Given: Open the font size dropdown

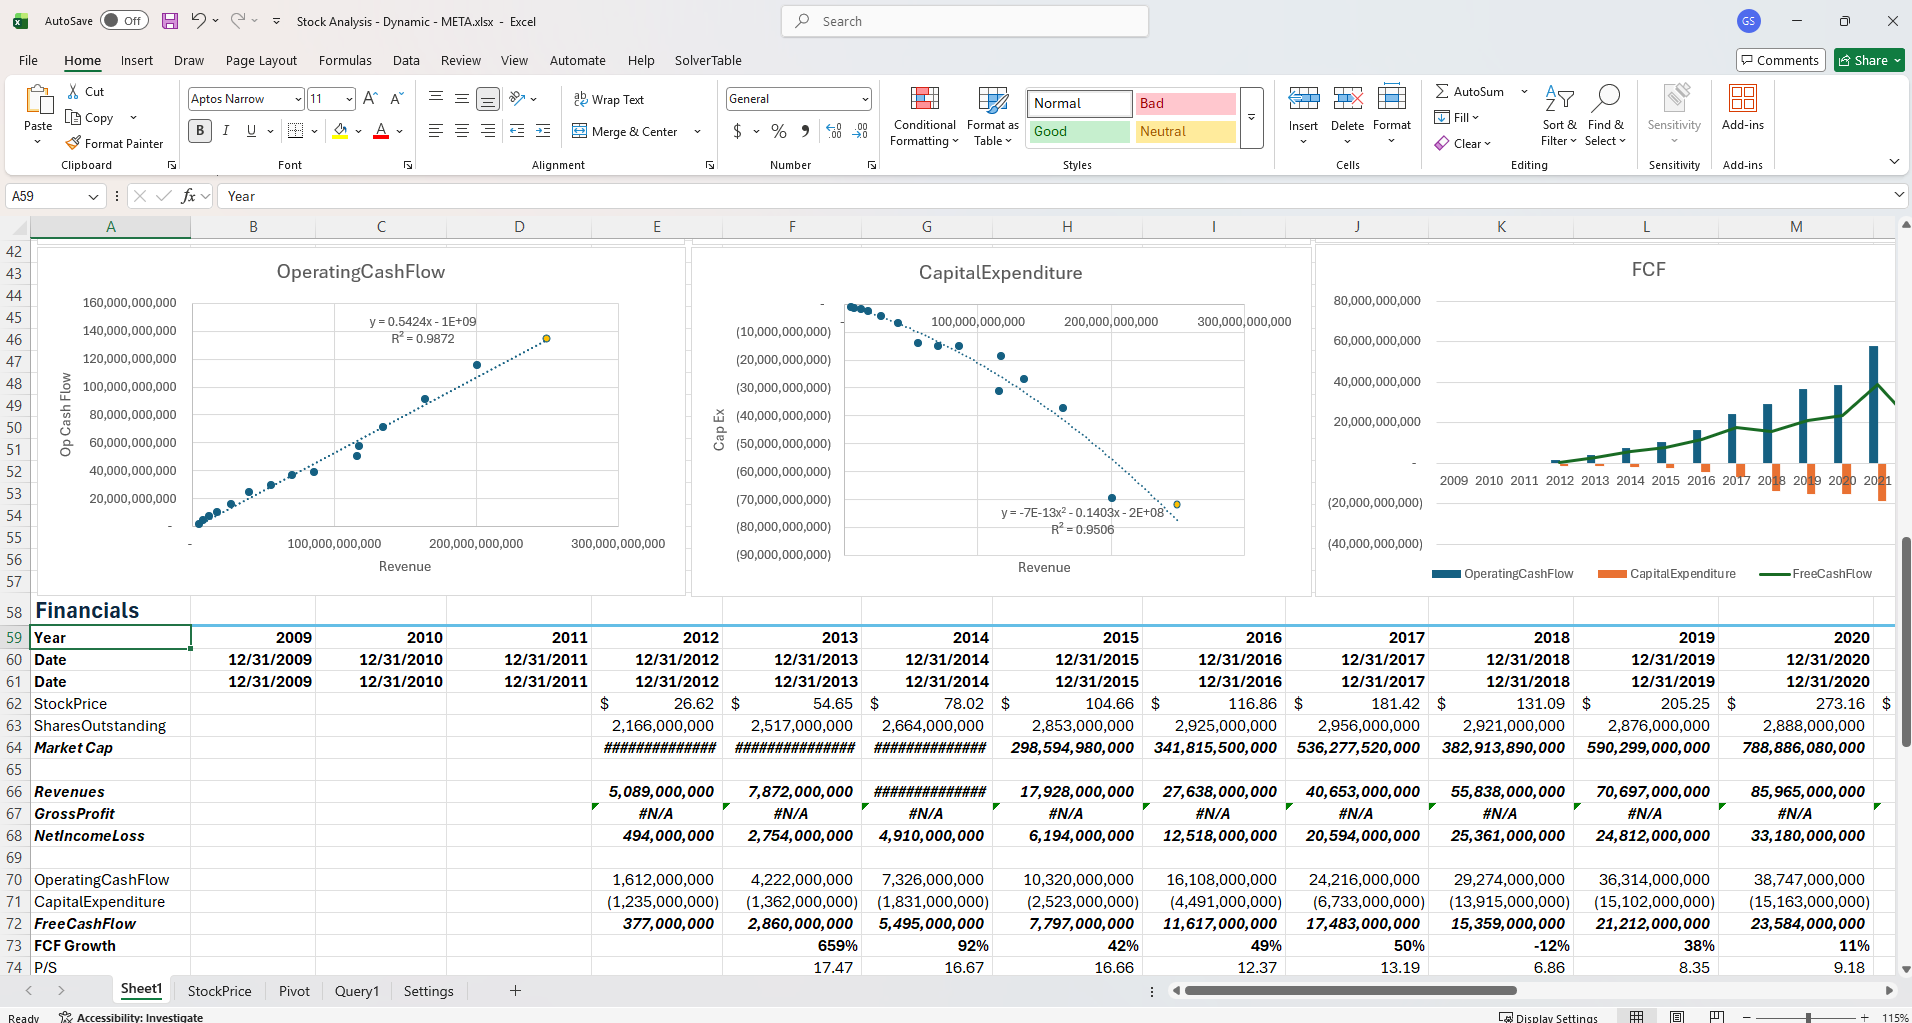Looking at the screenshot, I should click(349, 98).
